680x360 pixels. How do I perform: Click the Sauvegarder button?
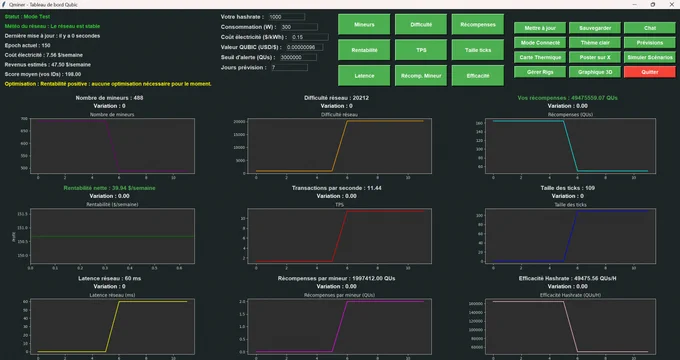click(595, 28)
